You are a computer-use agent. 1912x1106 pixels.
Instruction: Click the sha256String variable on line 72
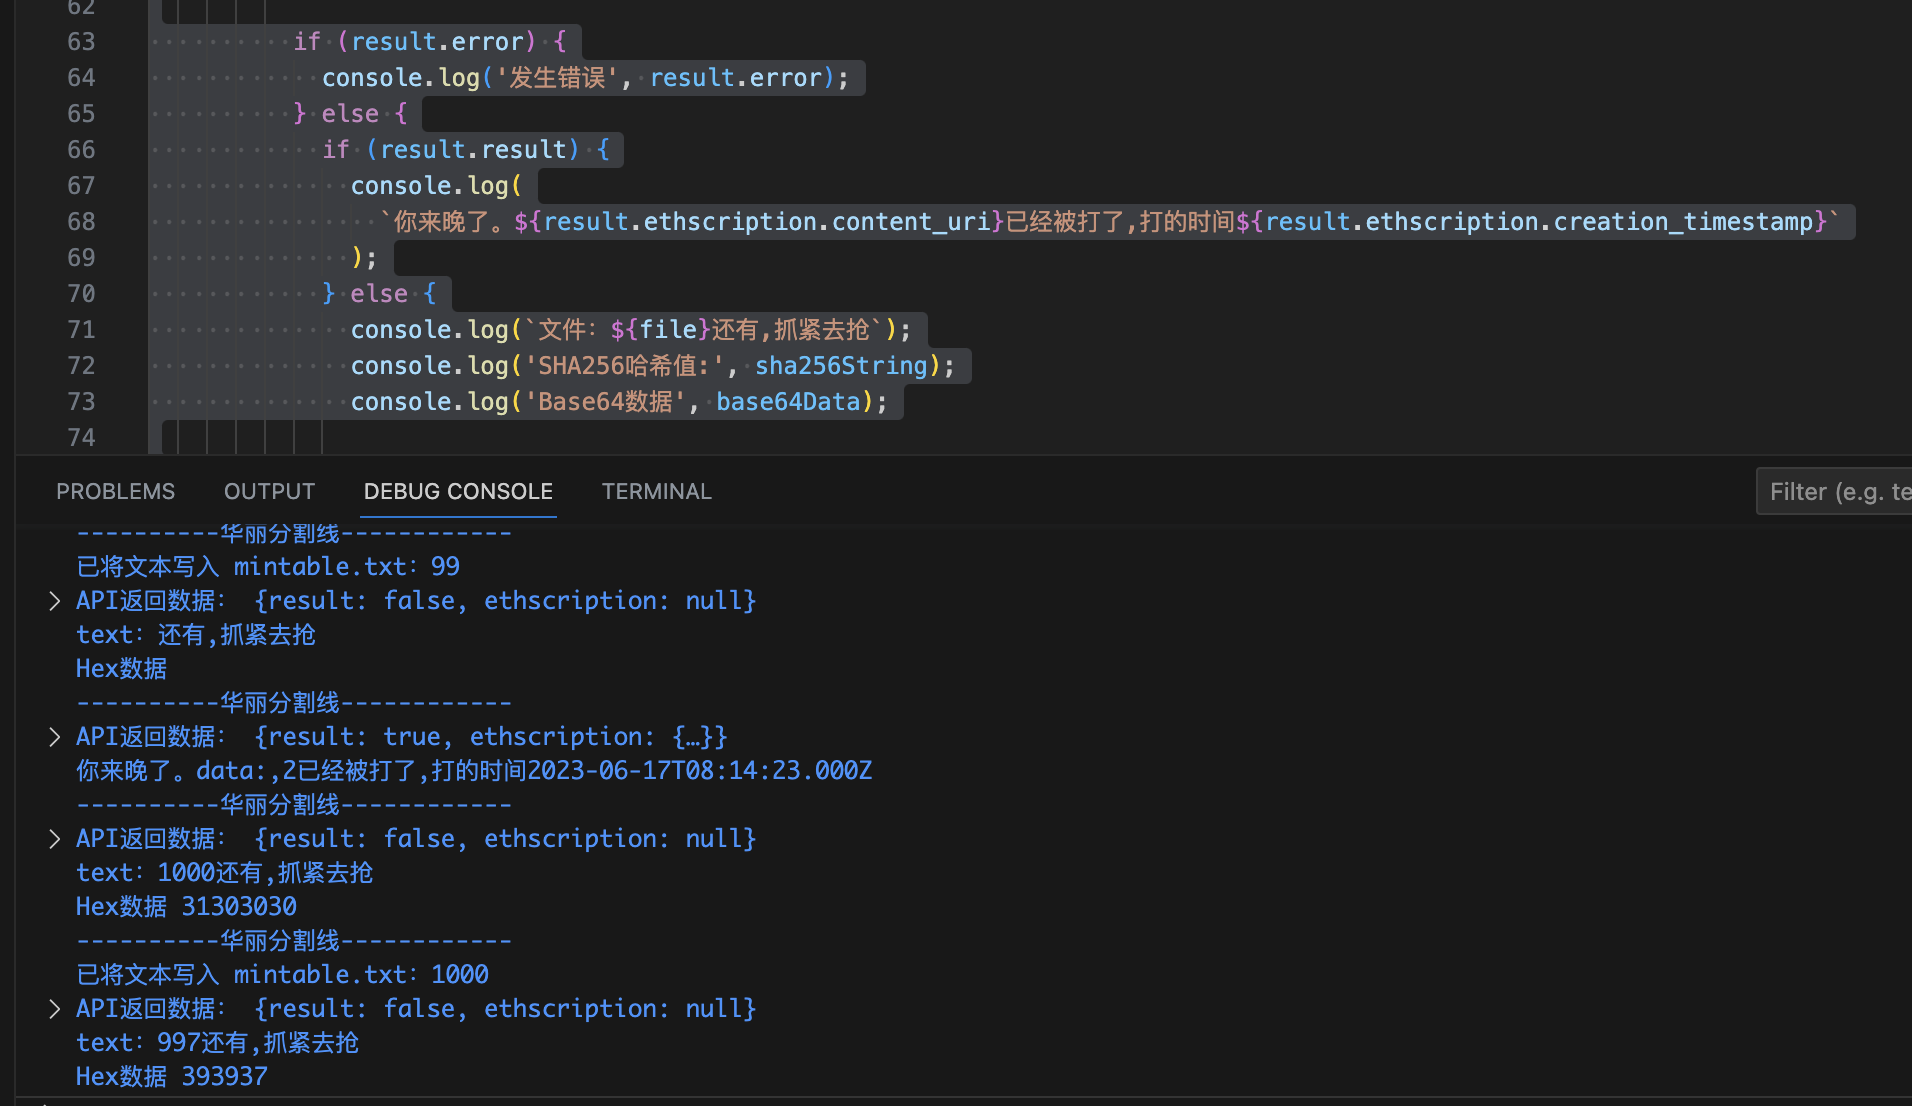pos(840,366)
